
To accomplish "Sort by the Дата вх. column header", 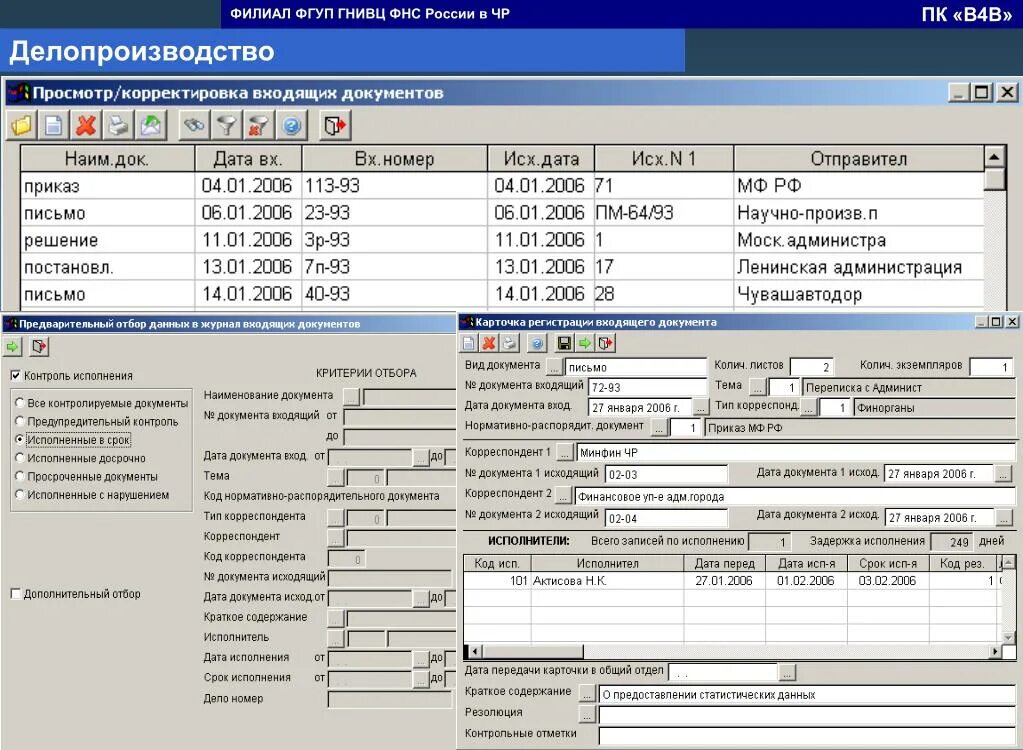I will 249,158.
